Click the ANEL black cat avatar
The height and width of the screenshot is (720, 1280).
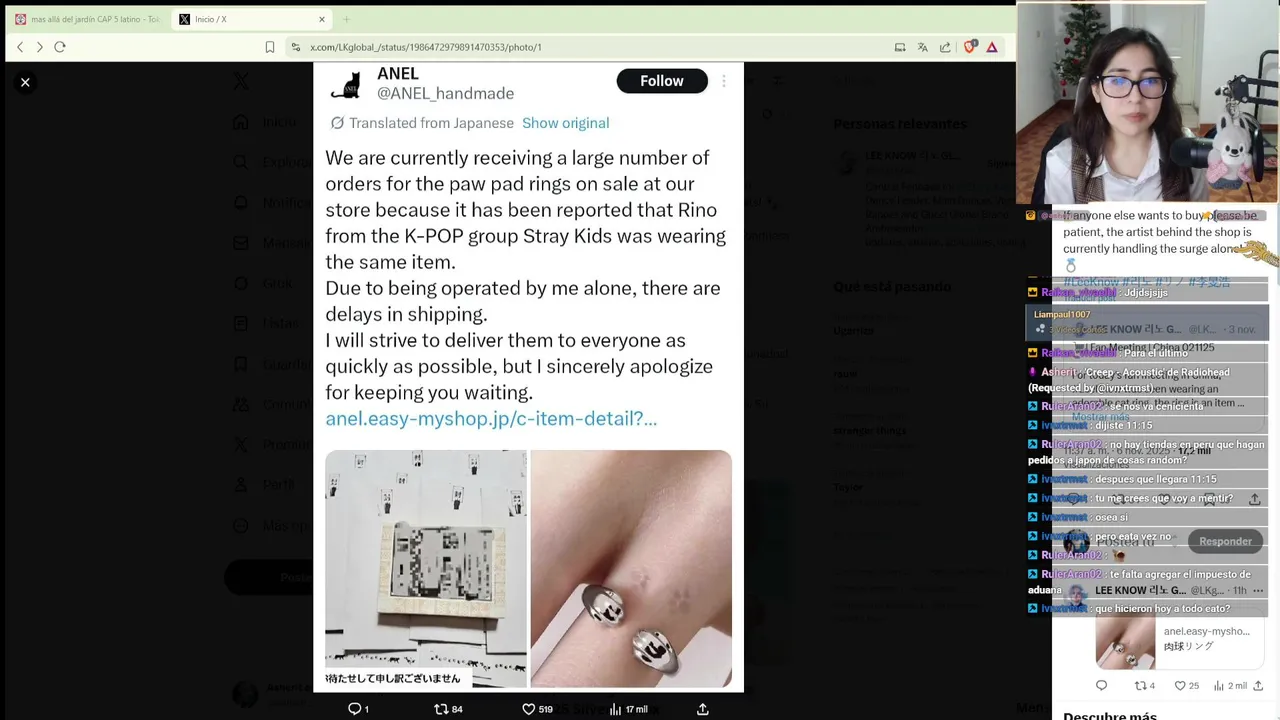(x=345, y=84)
